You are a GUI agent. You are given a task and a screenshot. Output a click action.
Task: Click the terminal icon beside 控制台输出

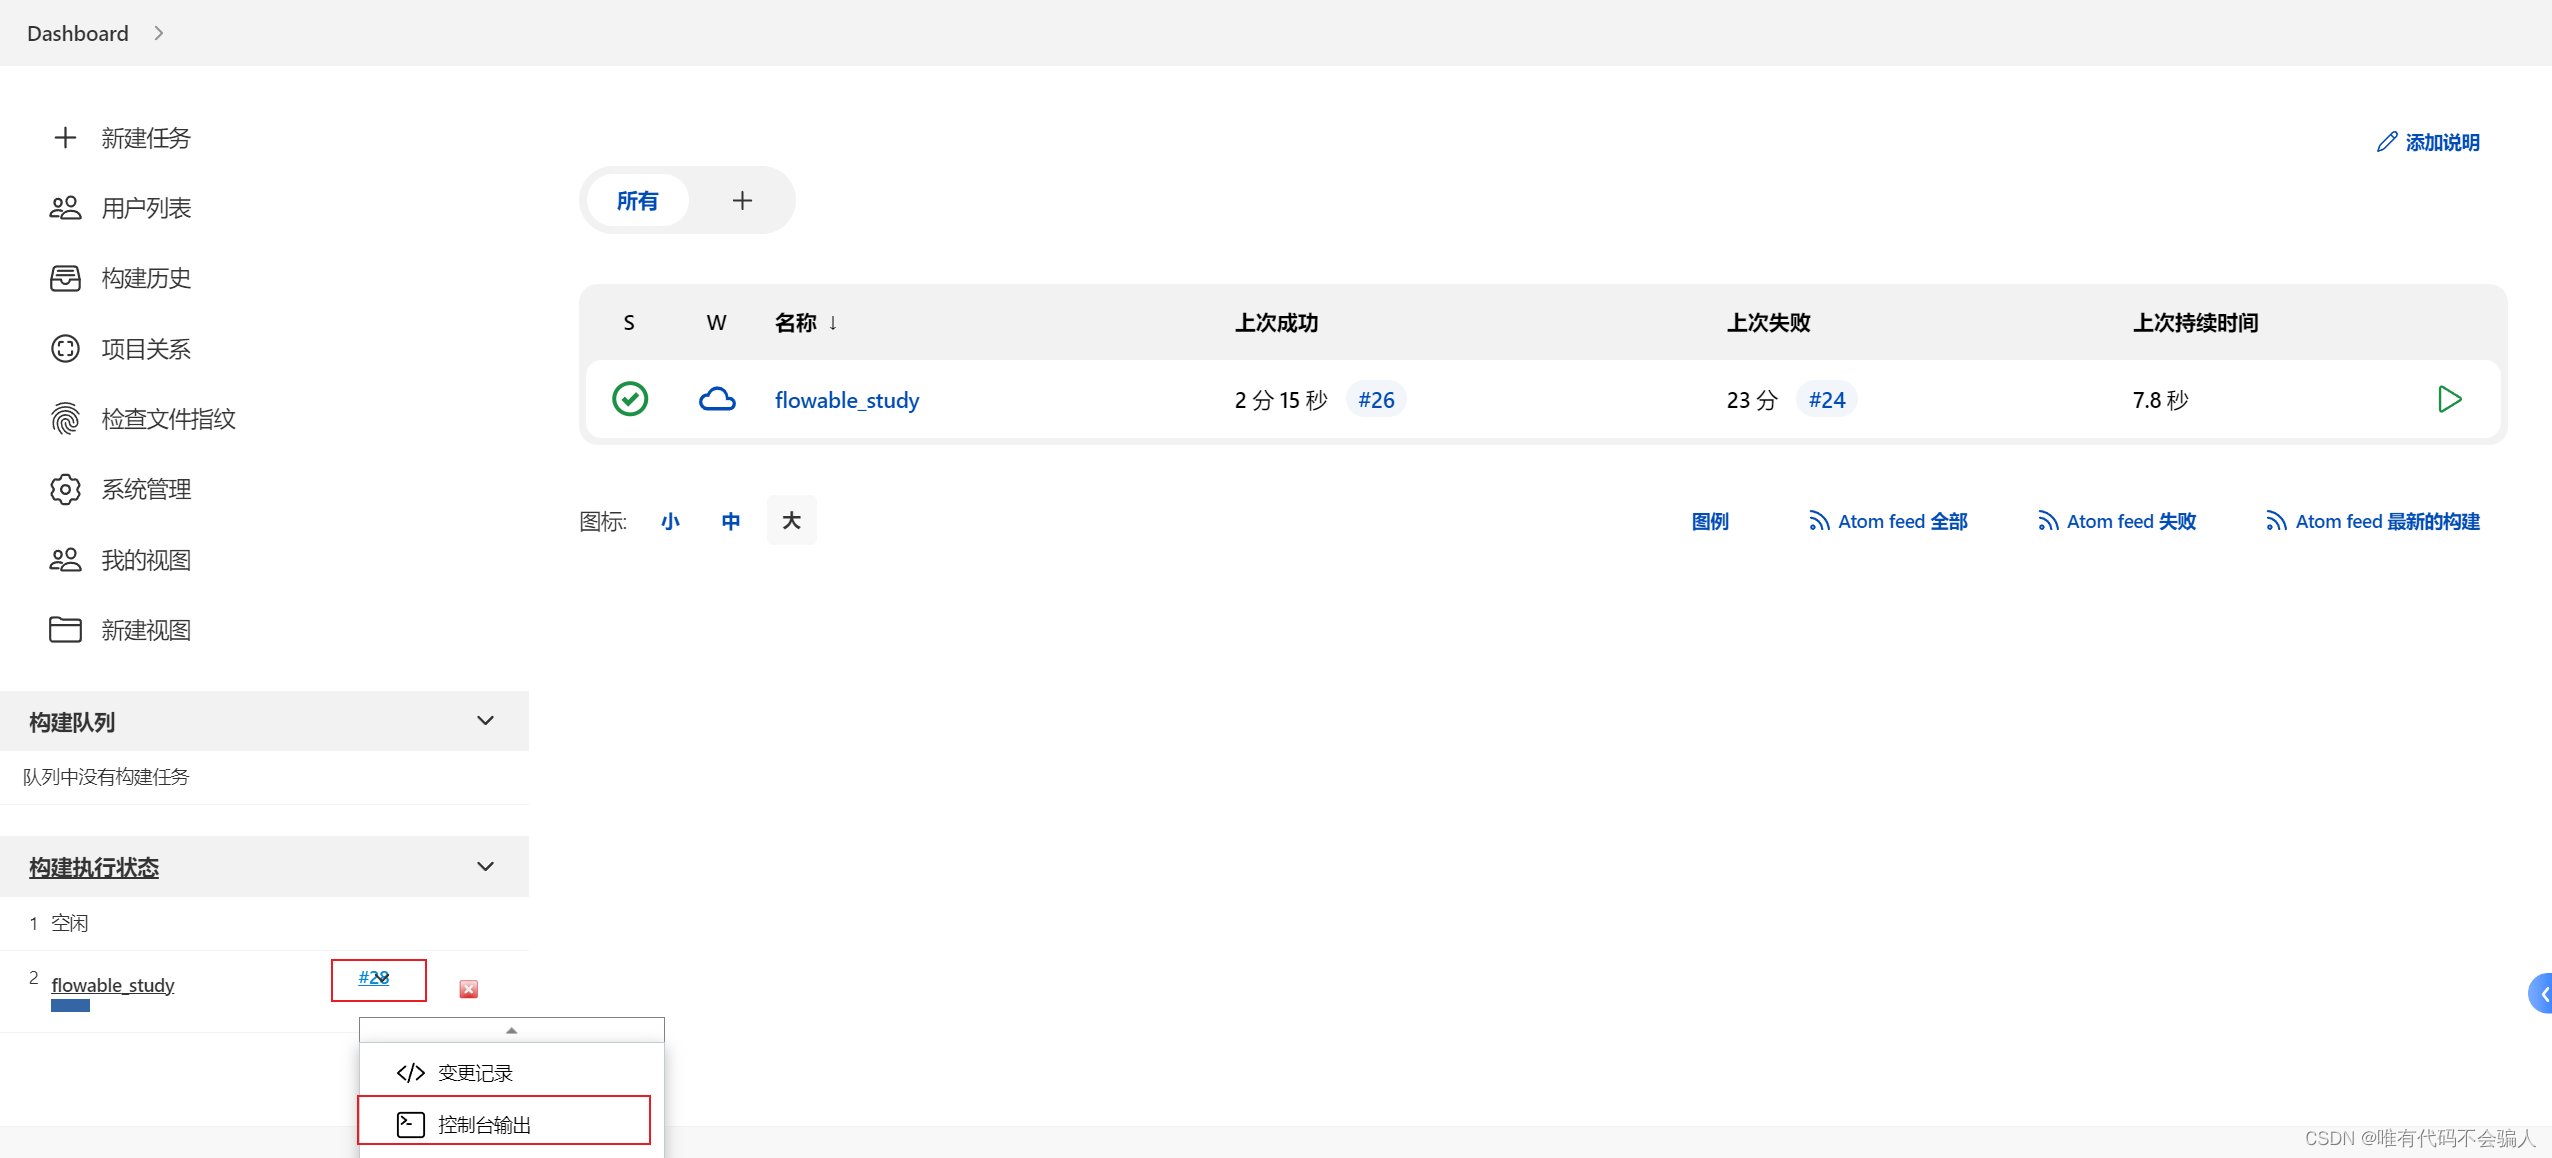click(411, 1125)
